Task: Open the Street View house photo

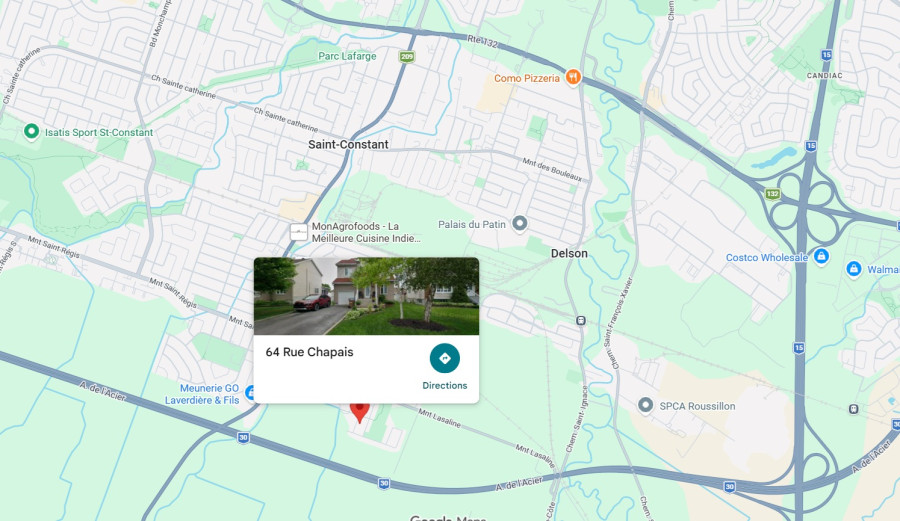Action: click(x=366, y=296)
